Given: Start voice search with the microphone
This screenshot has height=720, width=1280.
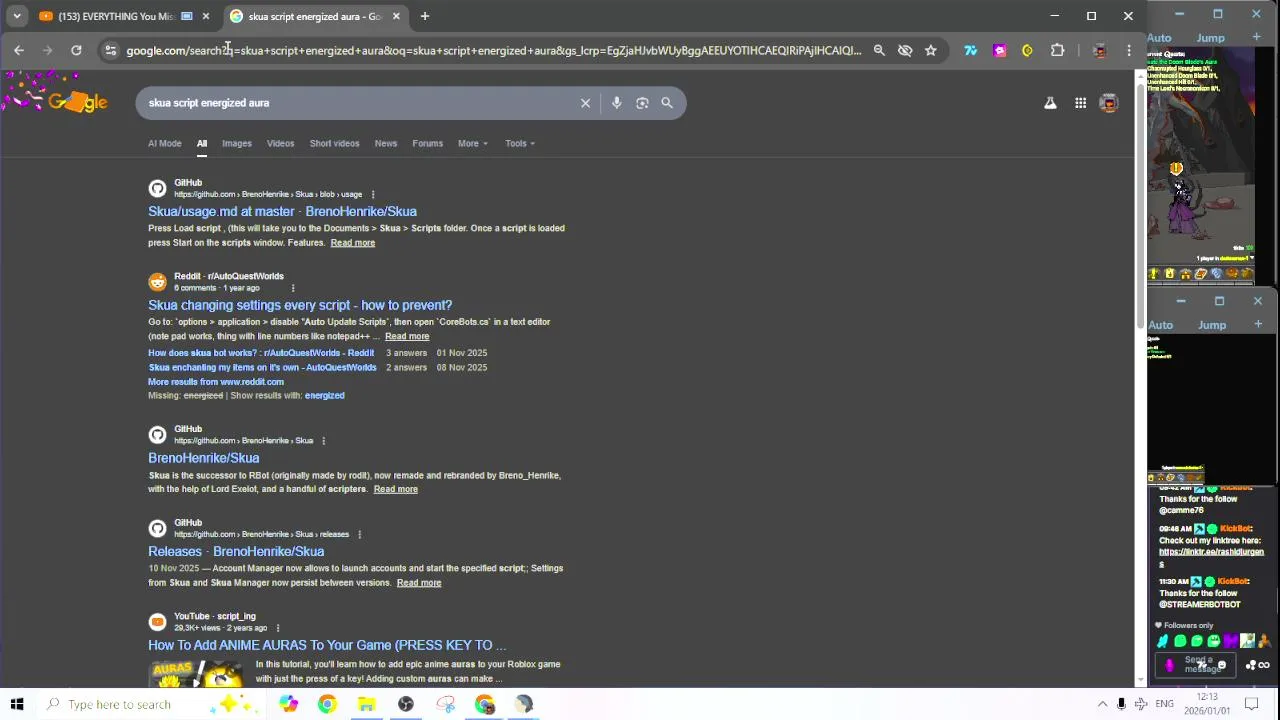Looking at the screenshot, I should click(616, 103).
